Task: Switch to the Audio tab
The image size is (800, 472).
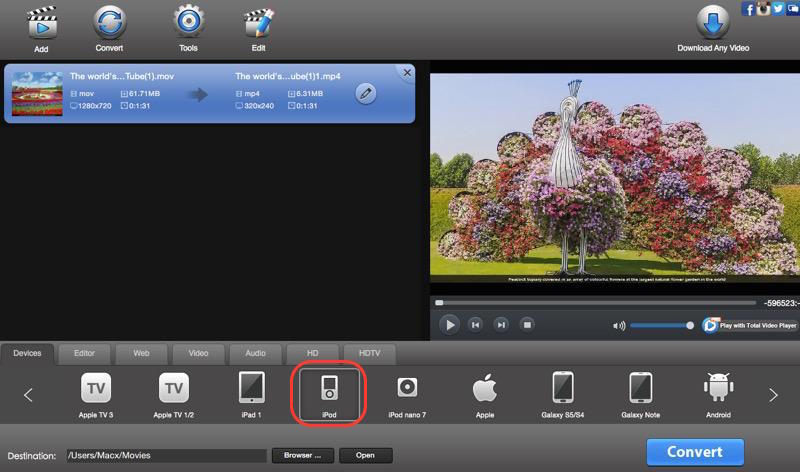Action: pyautogui.click(x=256, y=353)
